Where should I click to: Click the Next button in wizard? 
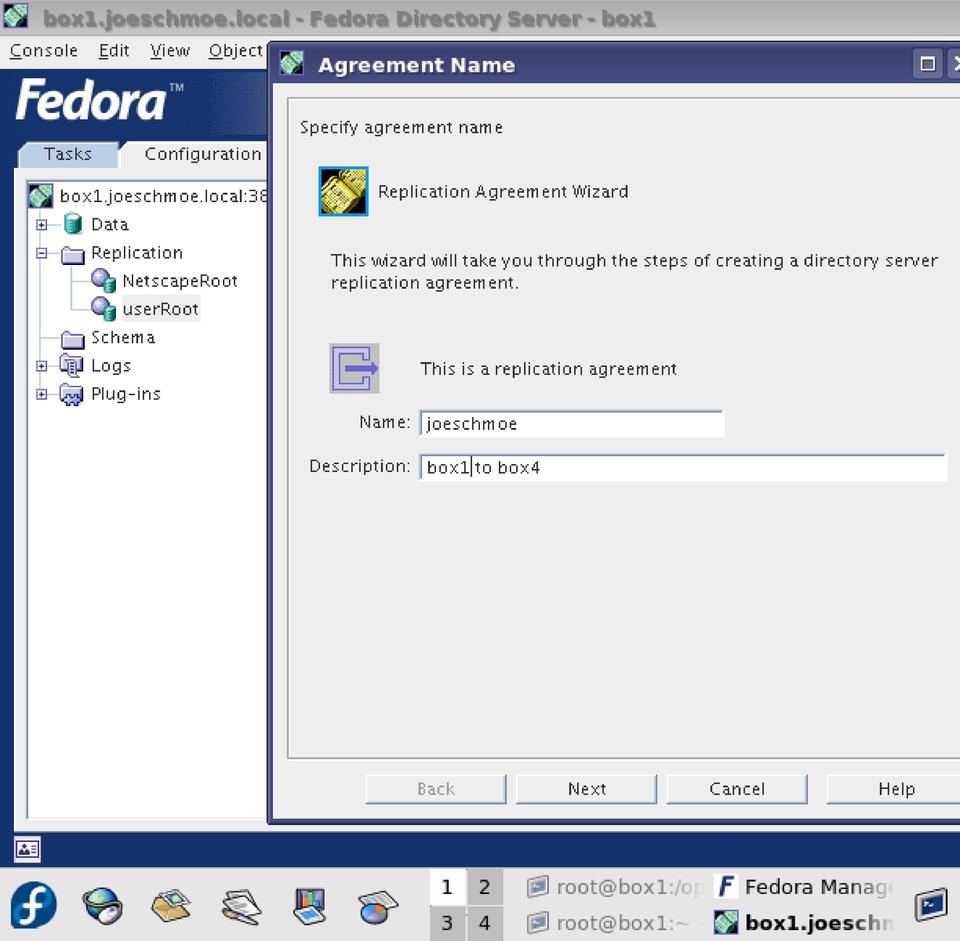pos(586,789)
